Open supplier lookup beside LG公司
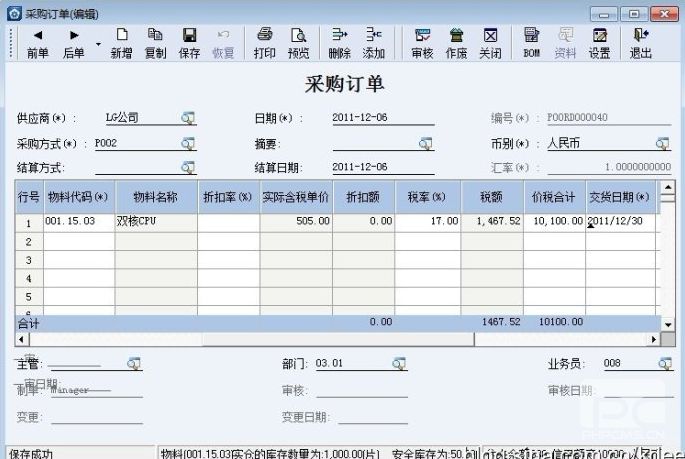This screenshot has width=685, height=459. pyautogui.click(x=188, y=118)
